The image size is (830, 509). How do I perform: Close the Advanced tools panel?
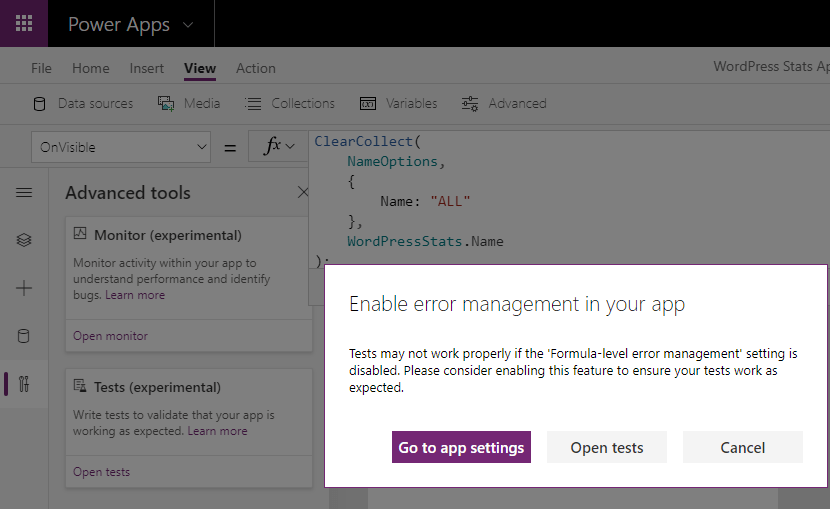pos(303,192)
